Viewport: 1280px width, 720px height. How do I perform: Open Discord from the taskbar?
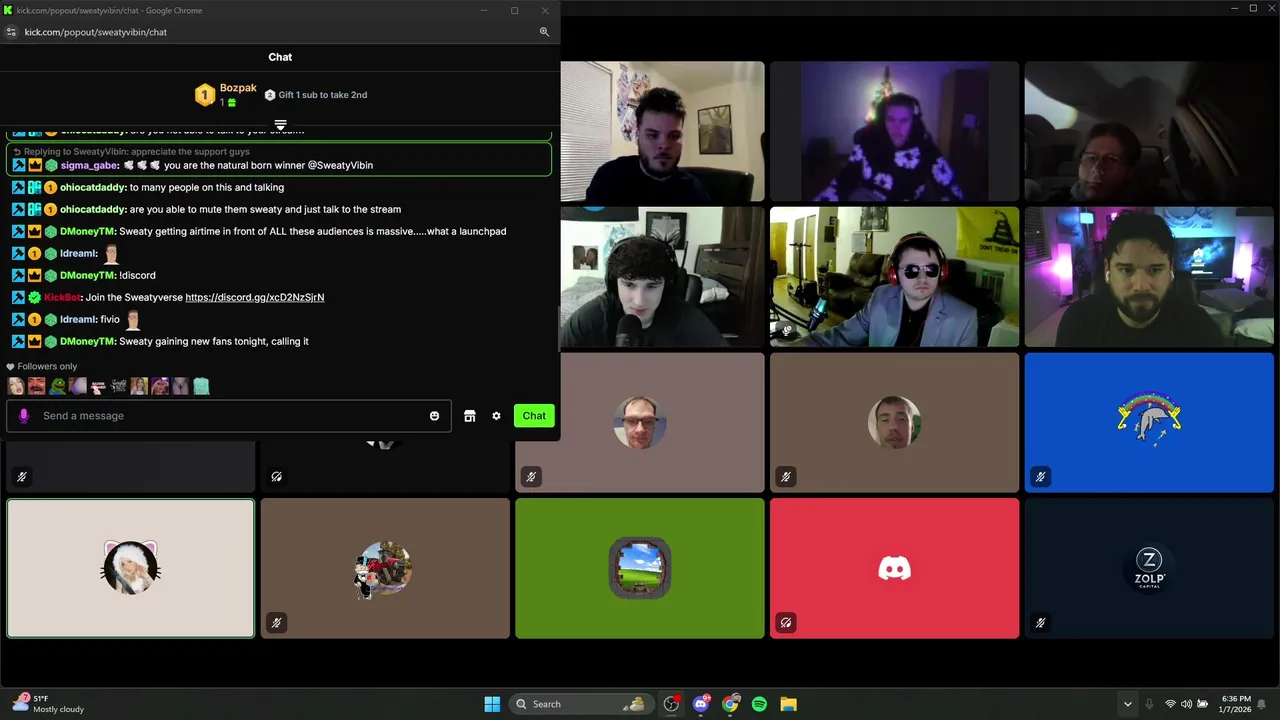coord(701,704)
